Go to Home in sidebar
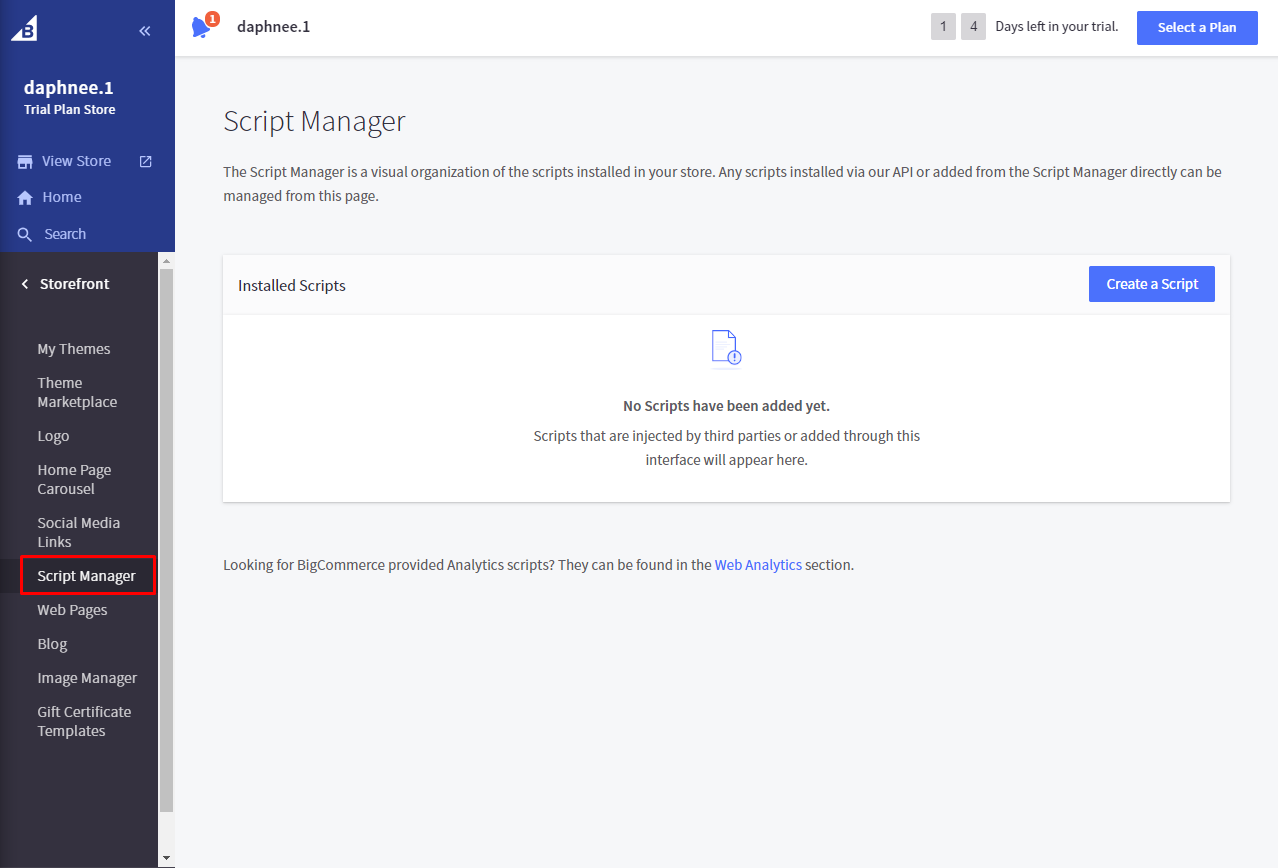The height and width of the screenshot is (868, 1278). 62,198
